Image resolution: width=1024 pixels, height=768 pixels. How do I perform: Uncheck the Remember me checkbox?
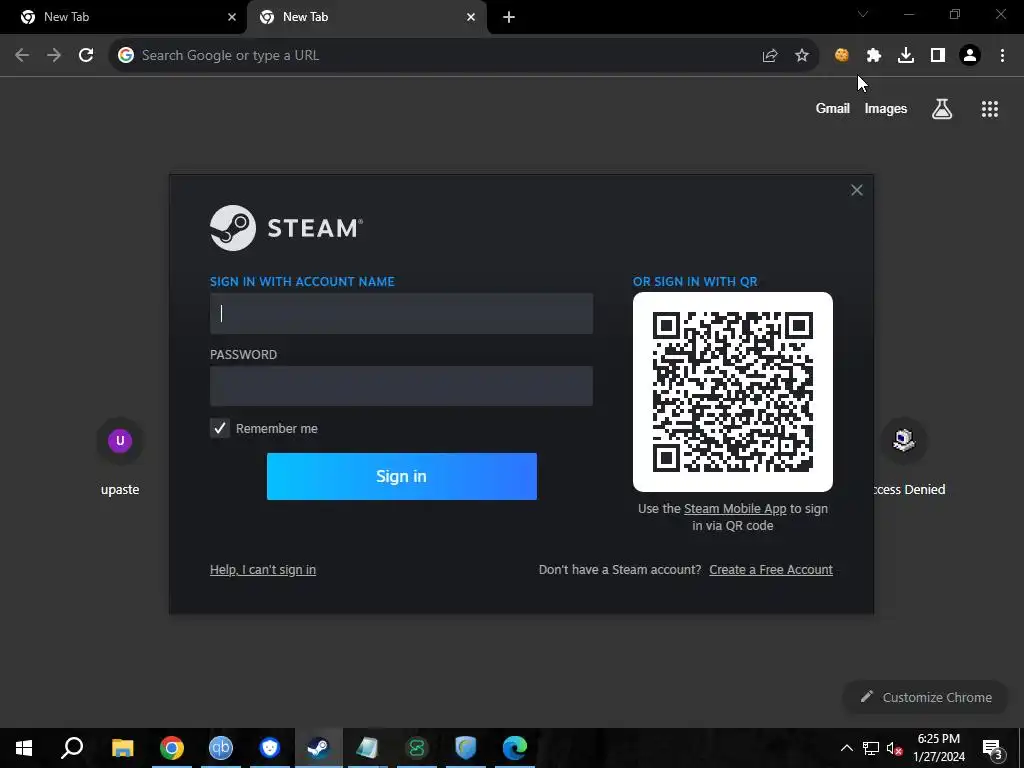tap(219, 428)
